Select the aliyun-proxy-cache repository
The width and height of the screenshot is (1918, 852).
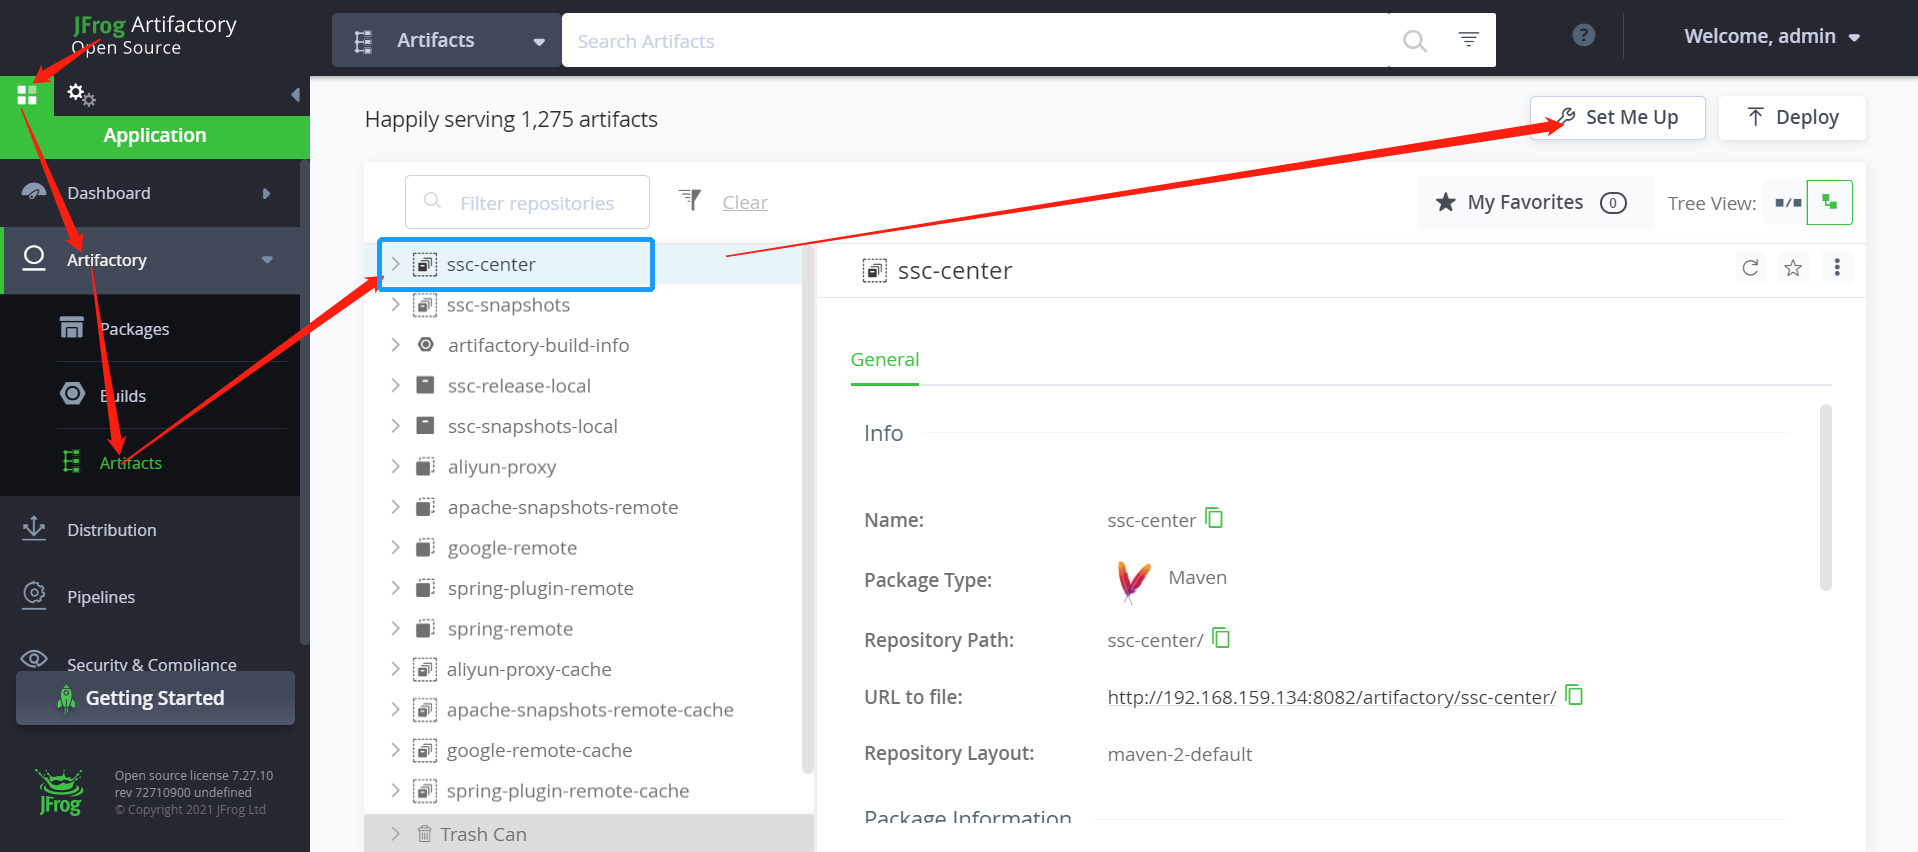pos(529,669)
